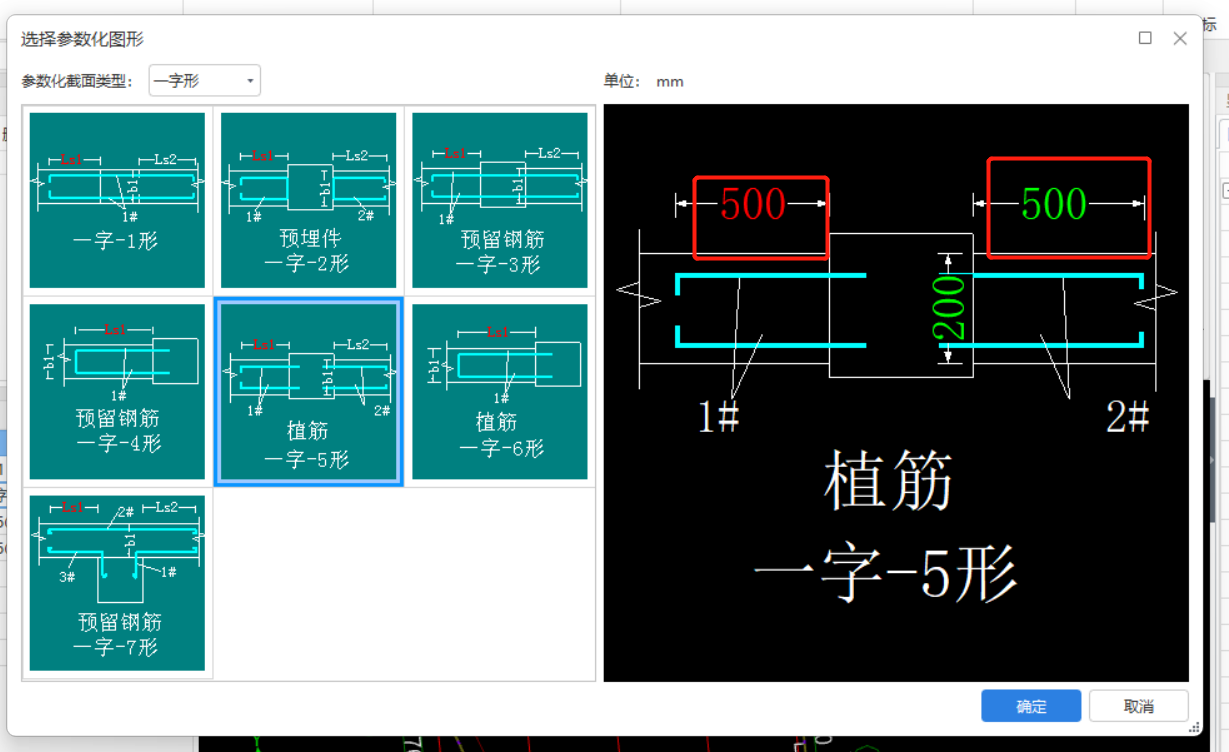Click the 单位: mm label

point(644,82)
